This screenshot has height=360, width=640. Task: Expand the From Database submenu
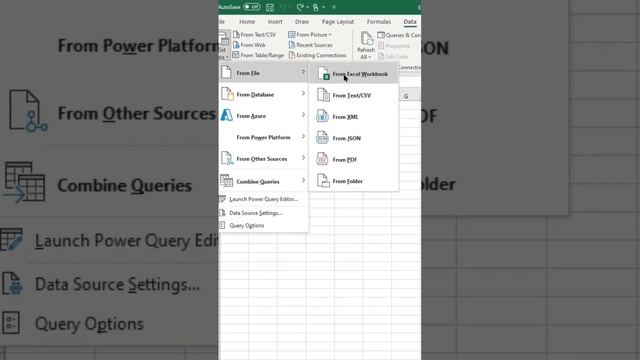tap(263, 94)
